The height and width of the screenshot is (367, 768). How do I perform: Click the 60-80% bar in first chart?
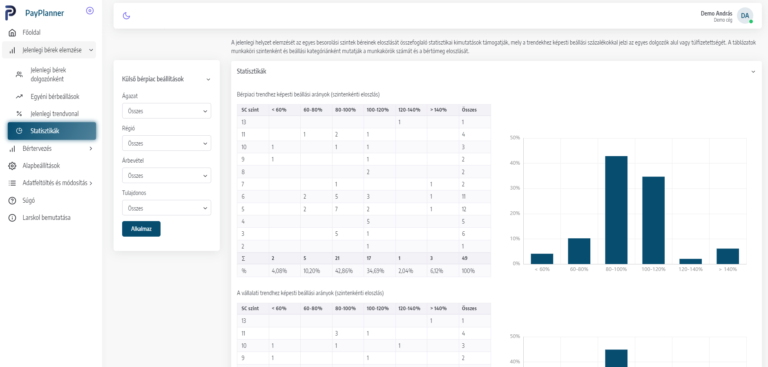tap(579, 251)
